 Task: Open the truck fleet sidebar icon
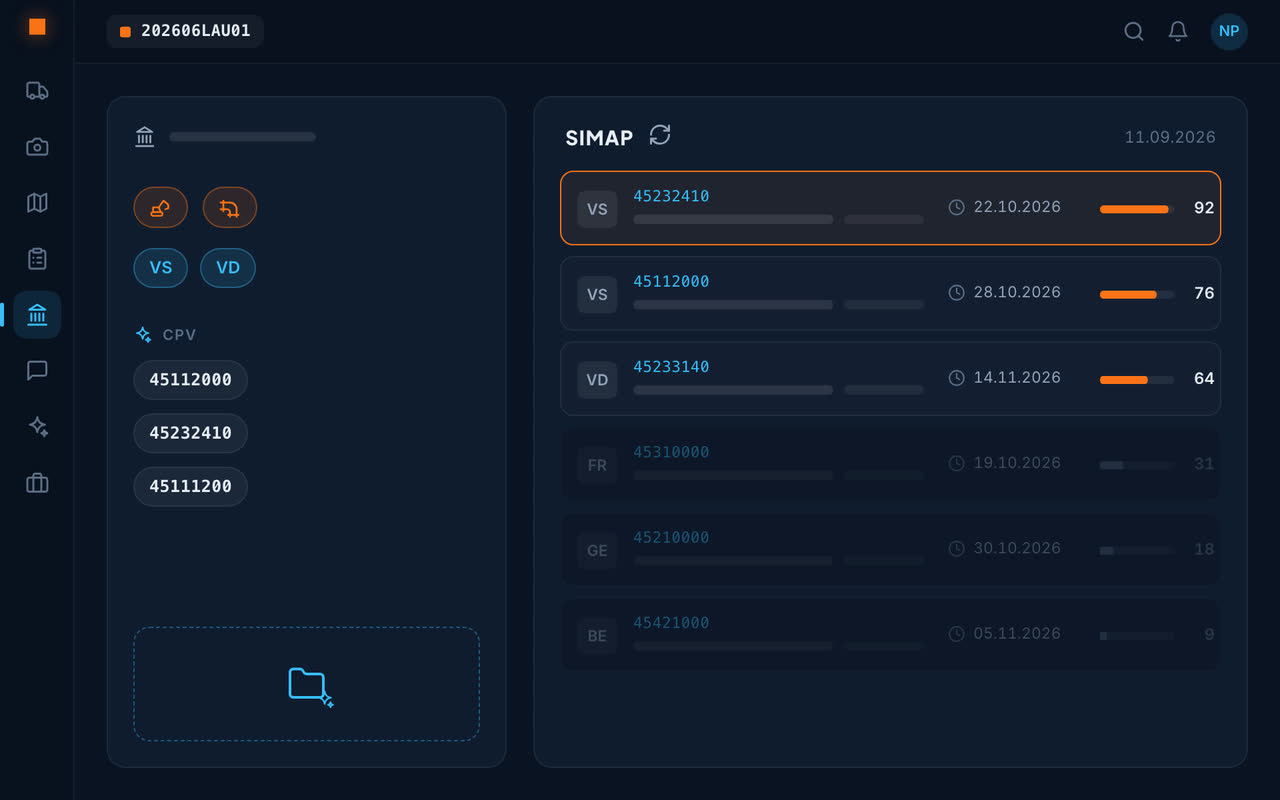[x=37, y=91]
